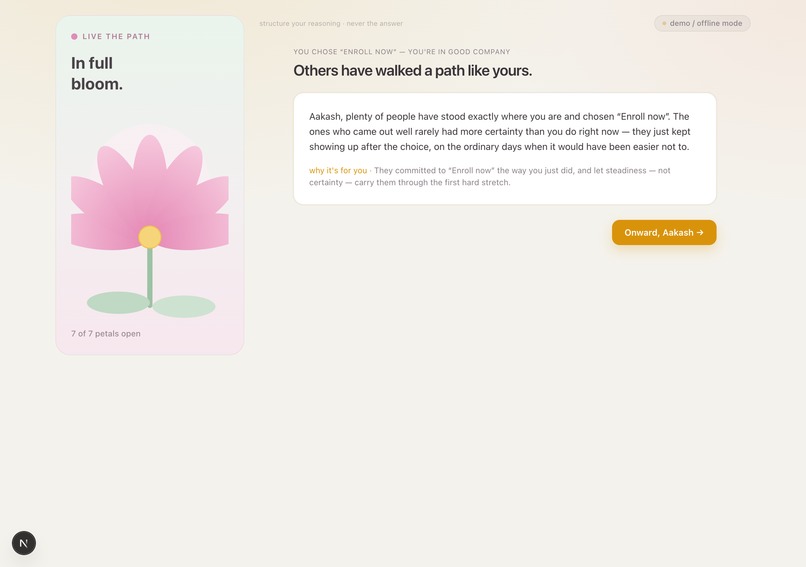Image resolution: width=806 pixels, height=567 pixels.
Task: Click the Onward, Aakash button
Action: [x=664, y=232]
